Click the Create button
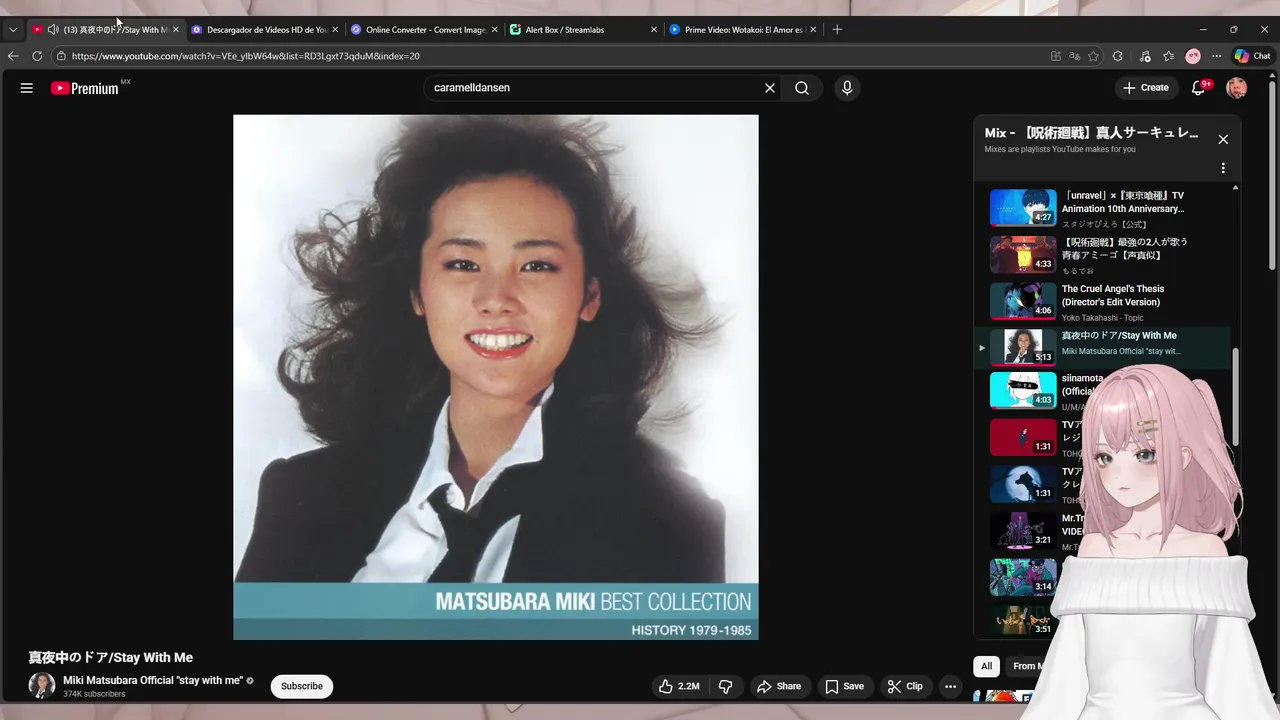The height and width of the screenshot is (720, 1280). (1146, 88)
